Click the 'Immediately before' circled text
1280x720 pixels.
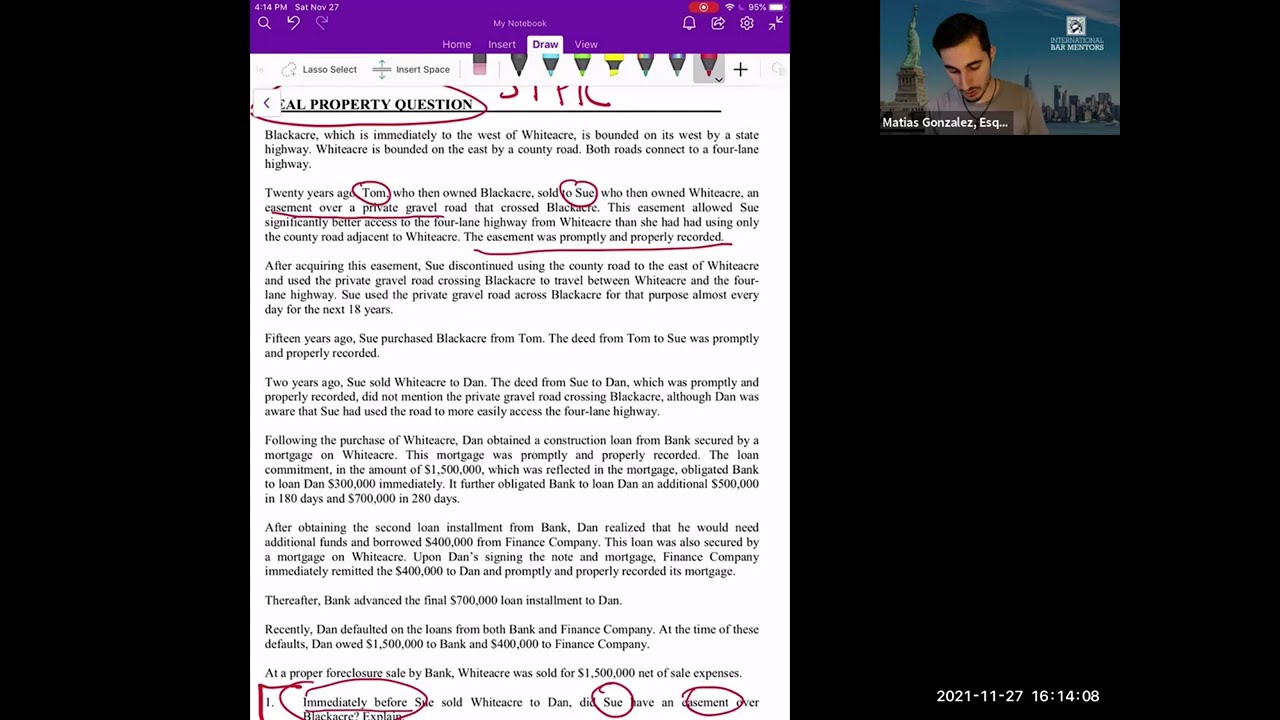(355, 702)
